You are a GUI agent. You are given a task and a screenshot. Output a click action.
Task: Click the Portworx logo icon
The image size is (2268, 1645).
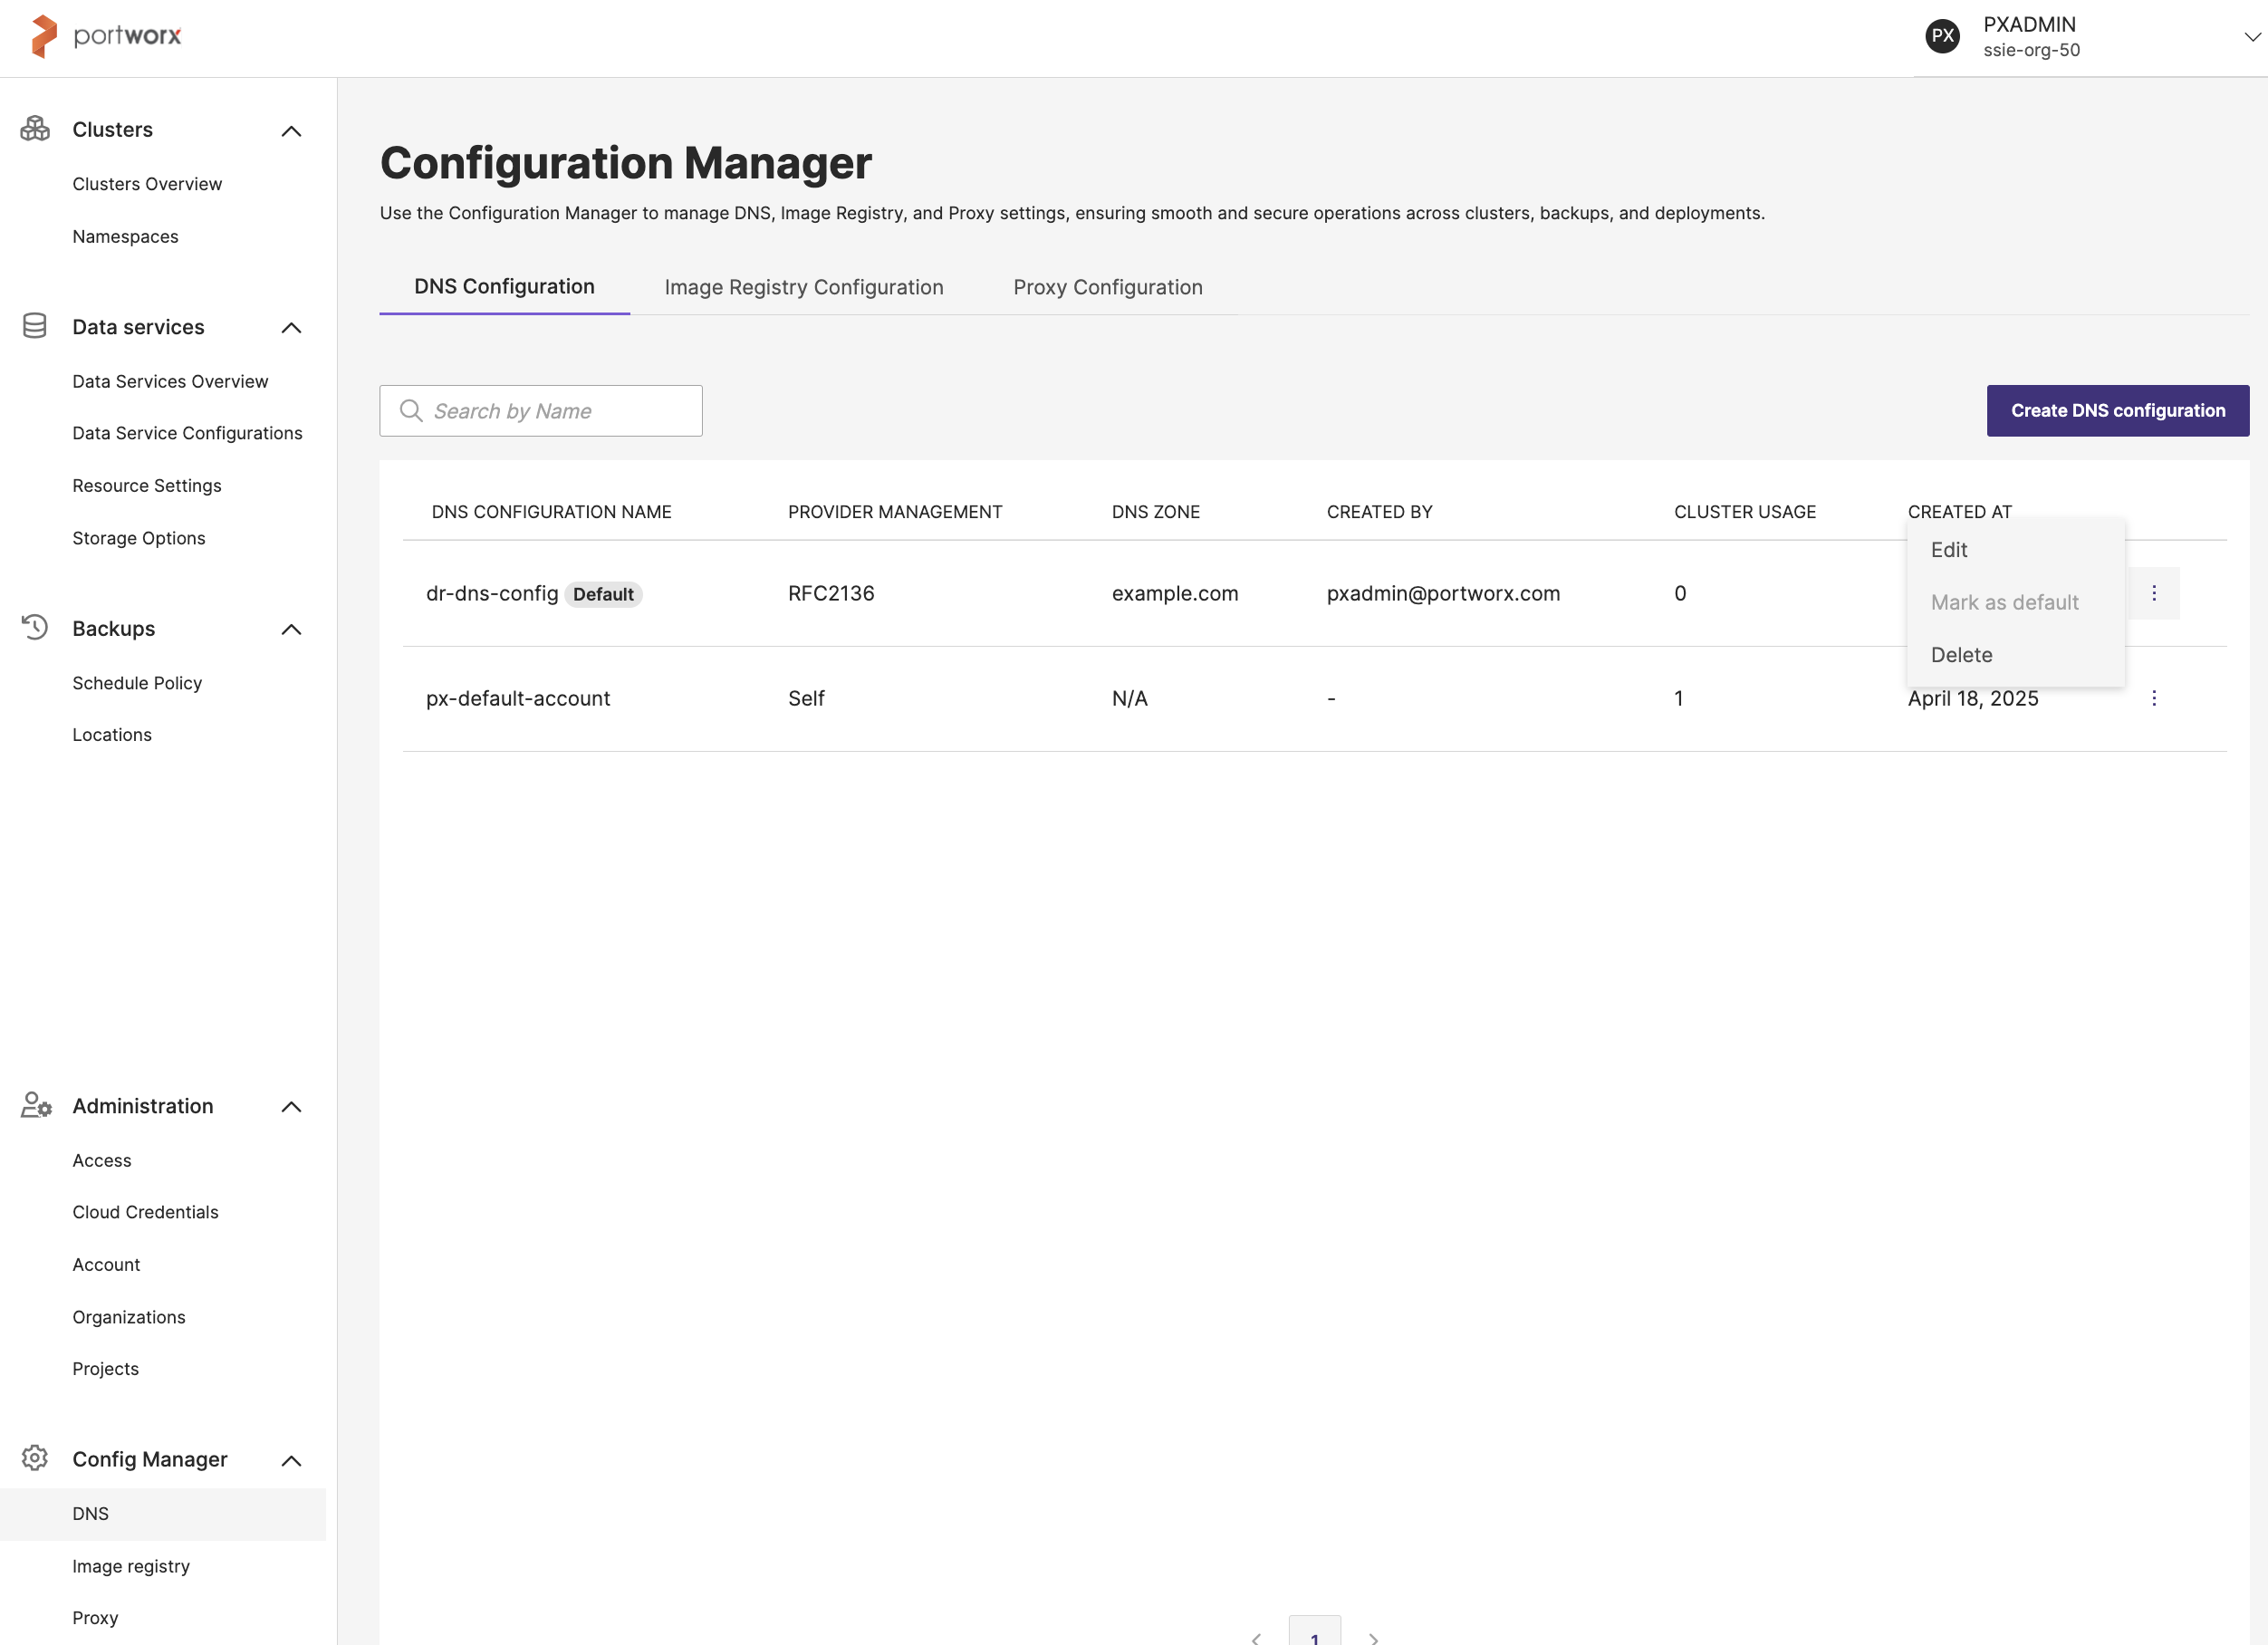coord(44,36)
